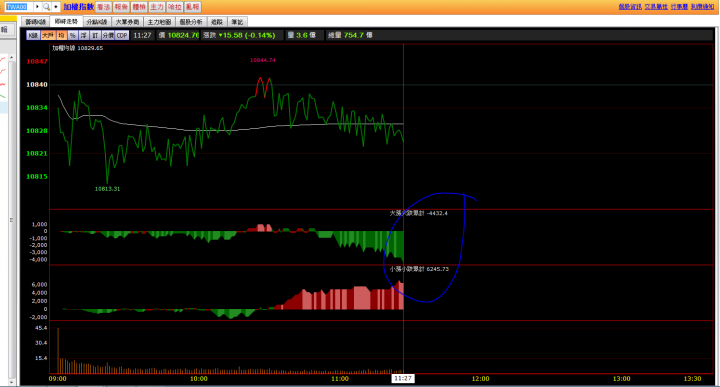Screen dimensions: 720x387
Task: Toggle the 大戶 indicator button
Action: coord(48,35)
